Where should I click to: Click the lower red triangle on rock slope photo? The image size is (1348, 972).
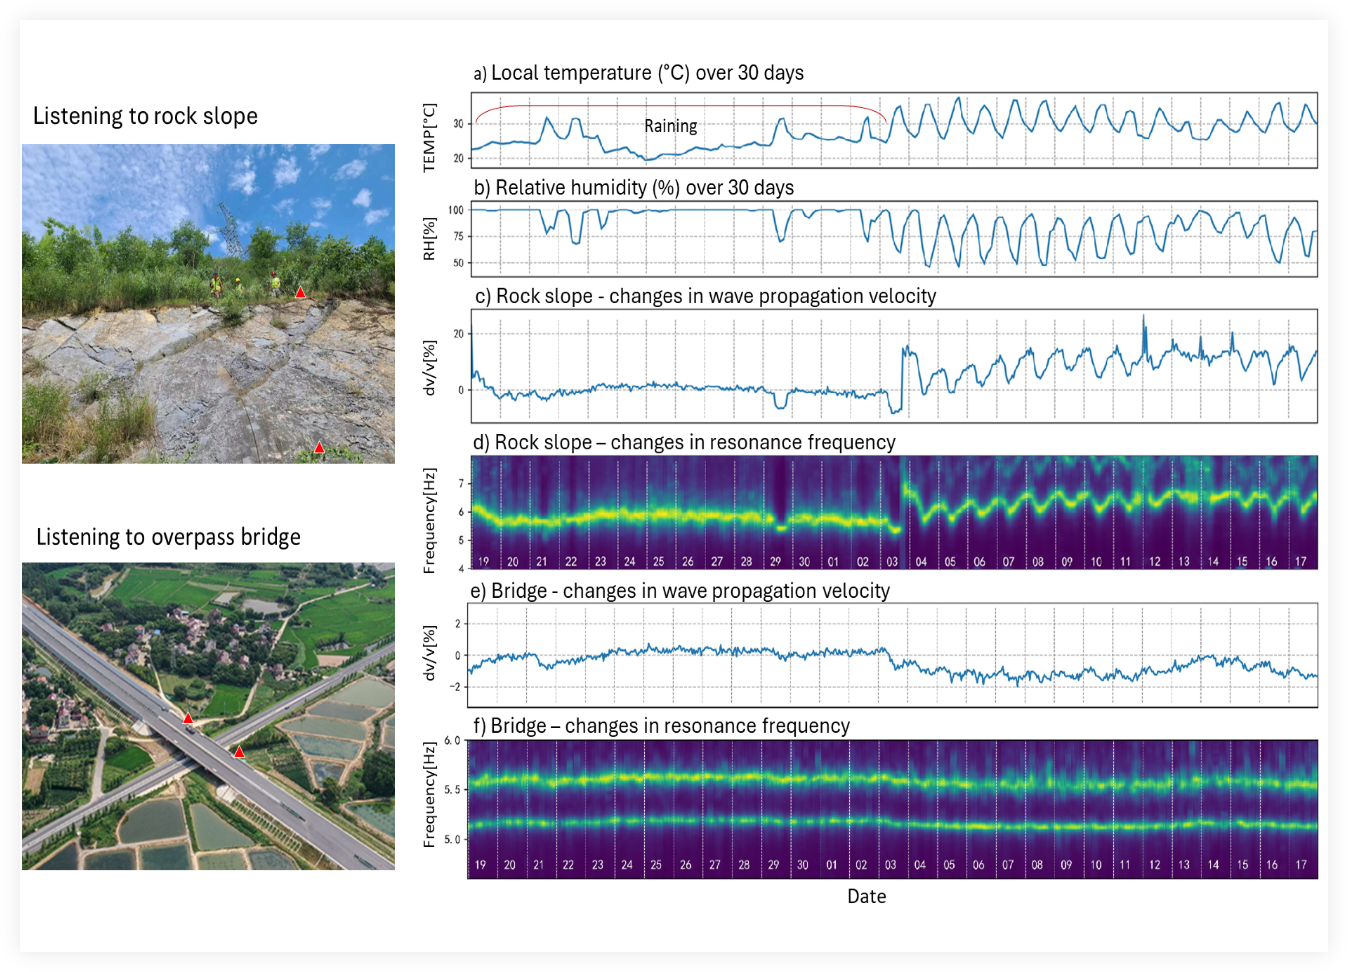pyautogui.click(x=319, y=448)
